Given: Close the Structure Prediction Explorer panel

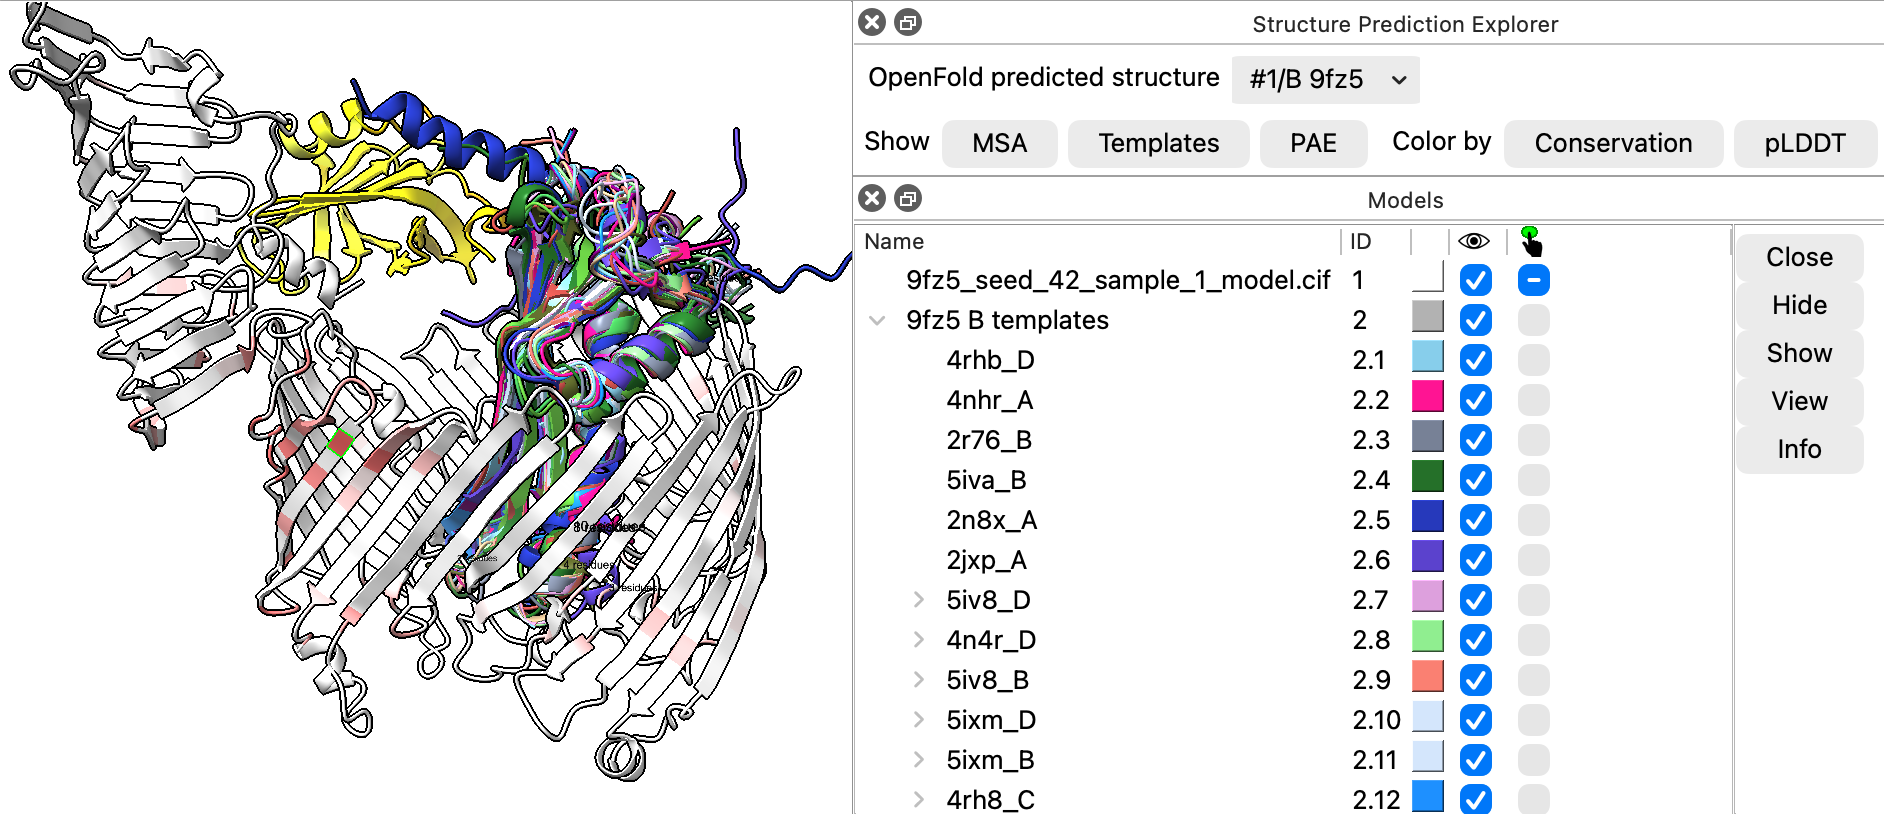Looking at the screenshot, I should click(872, 22).
